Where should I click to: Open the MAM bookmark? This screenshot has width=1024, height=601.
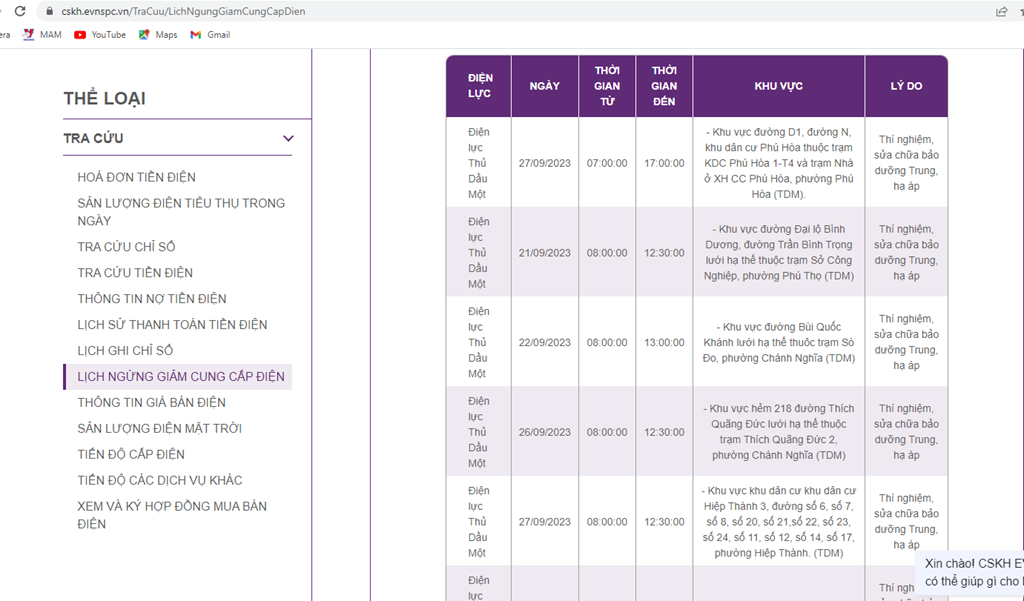coord(42,34)
